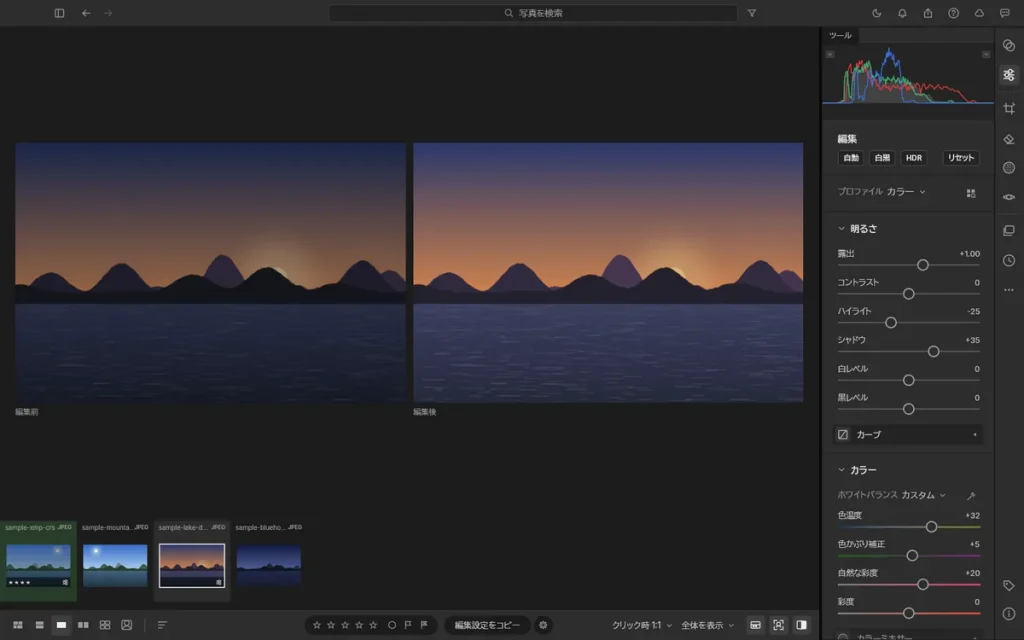Set rating to three stars
Screen dimensions: 1024x640
(345, 625)
